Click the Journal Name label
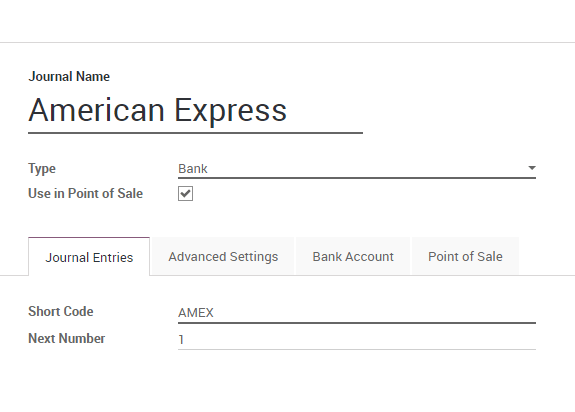The height and width of the screenshot is (412, 575). click(x=69, y=76)
